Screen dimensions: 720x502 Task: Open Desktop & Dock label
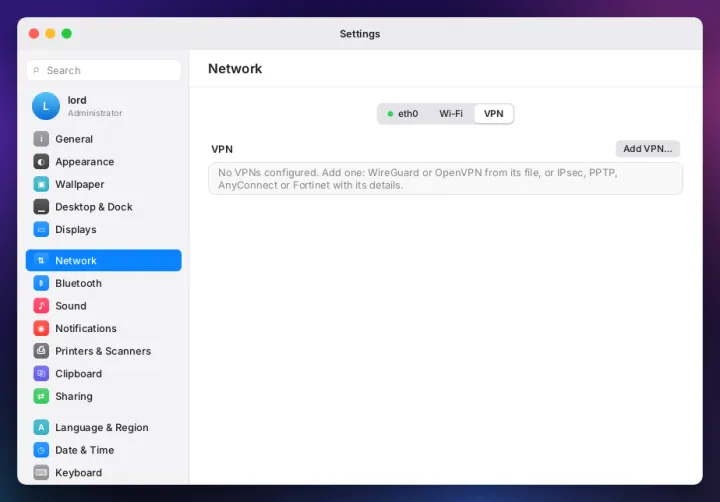tap(94, 207)
